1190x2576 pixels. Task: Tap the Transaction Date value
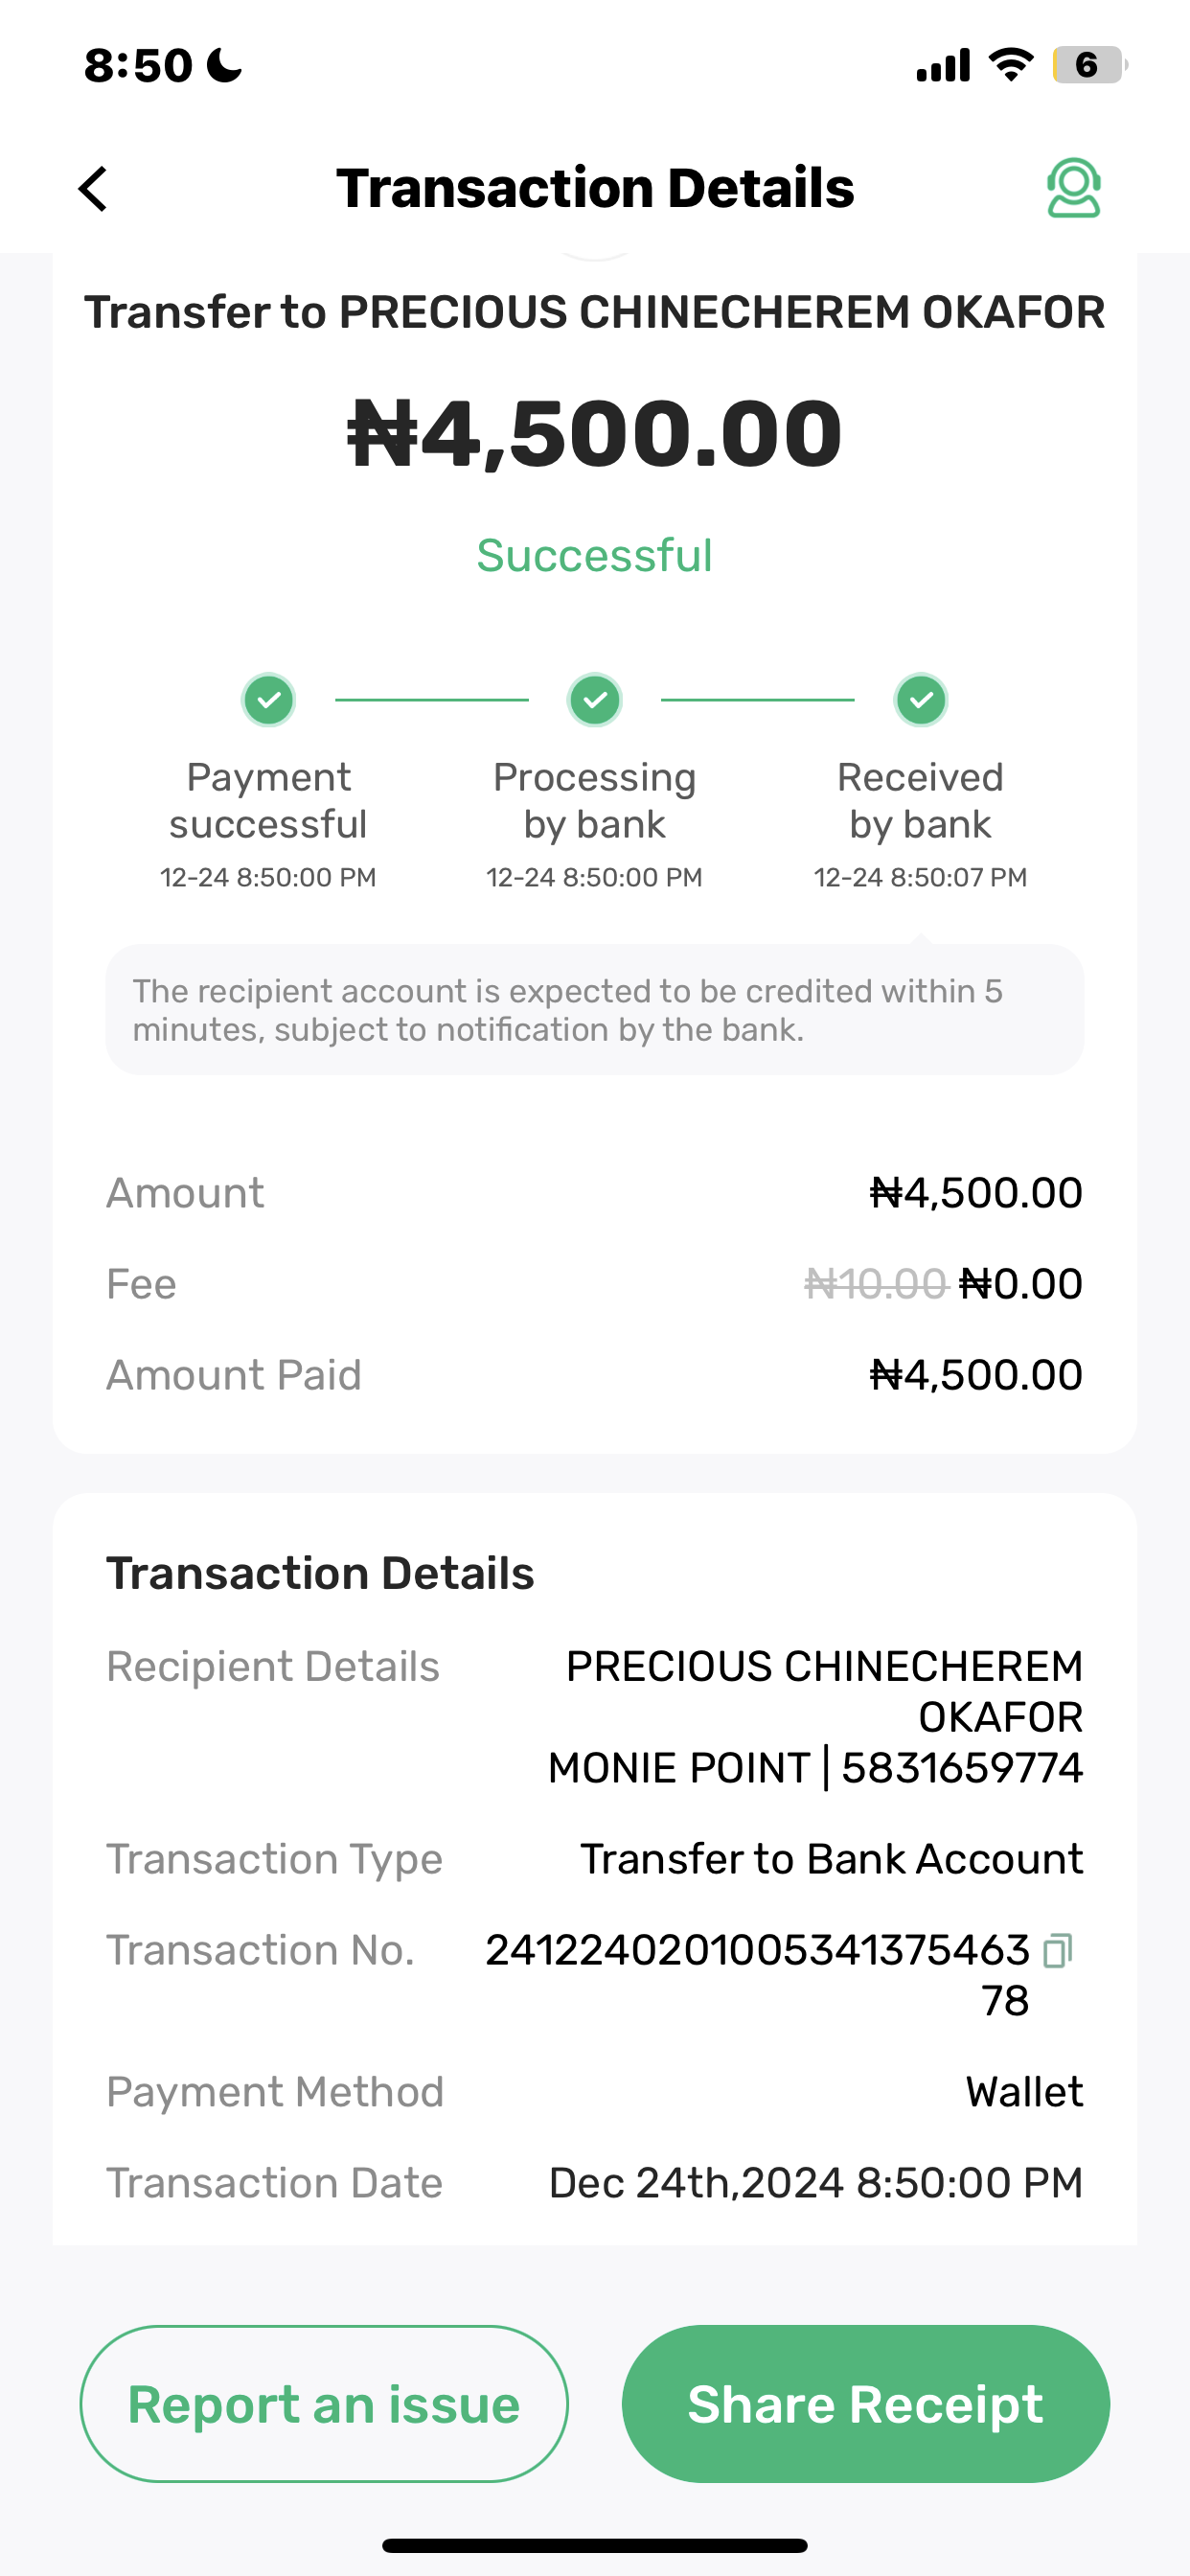coord(815,2183)
